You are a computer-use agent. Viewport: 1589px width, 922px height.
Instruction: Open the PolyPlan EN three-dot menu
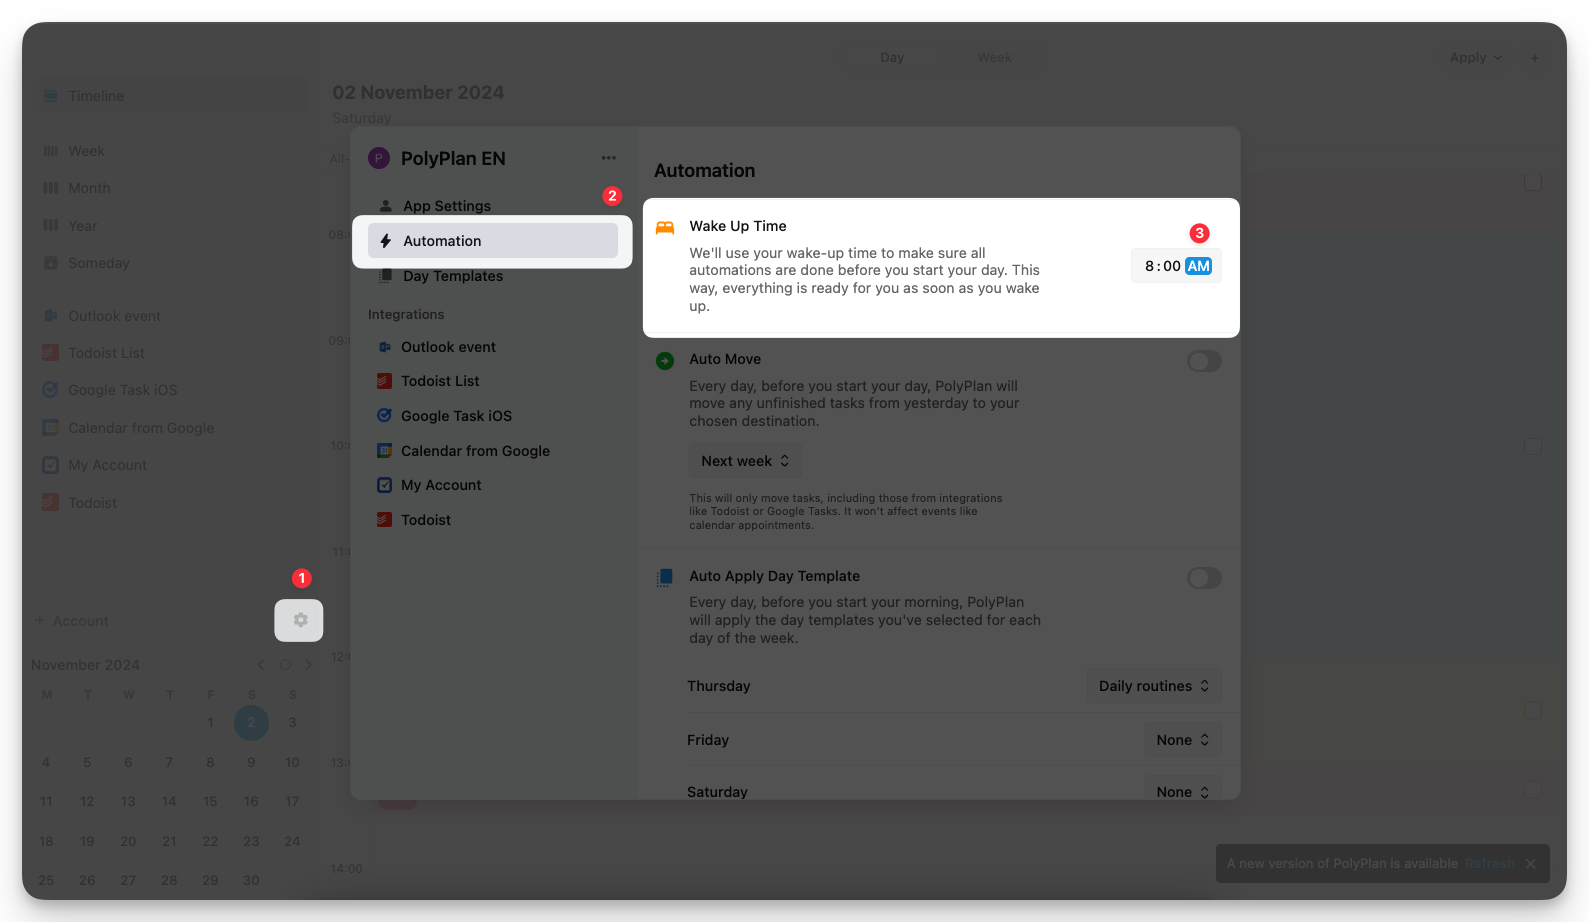pyautogui.click(x=608, y=158)
